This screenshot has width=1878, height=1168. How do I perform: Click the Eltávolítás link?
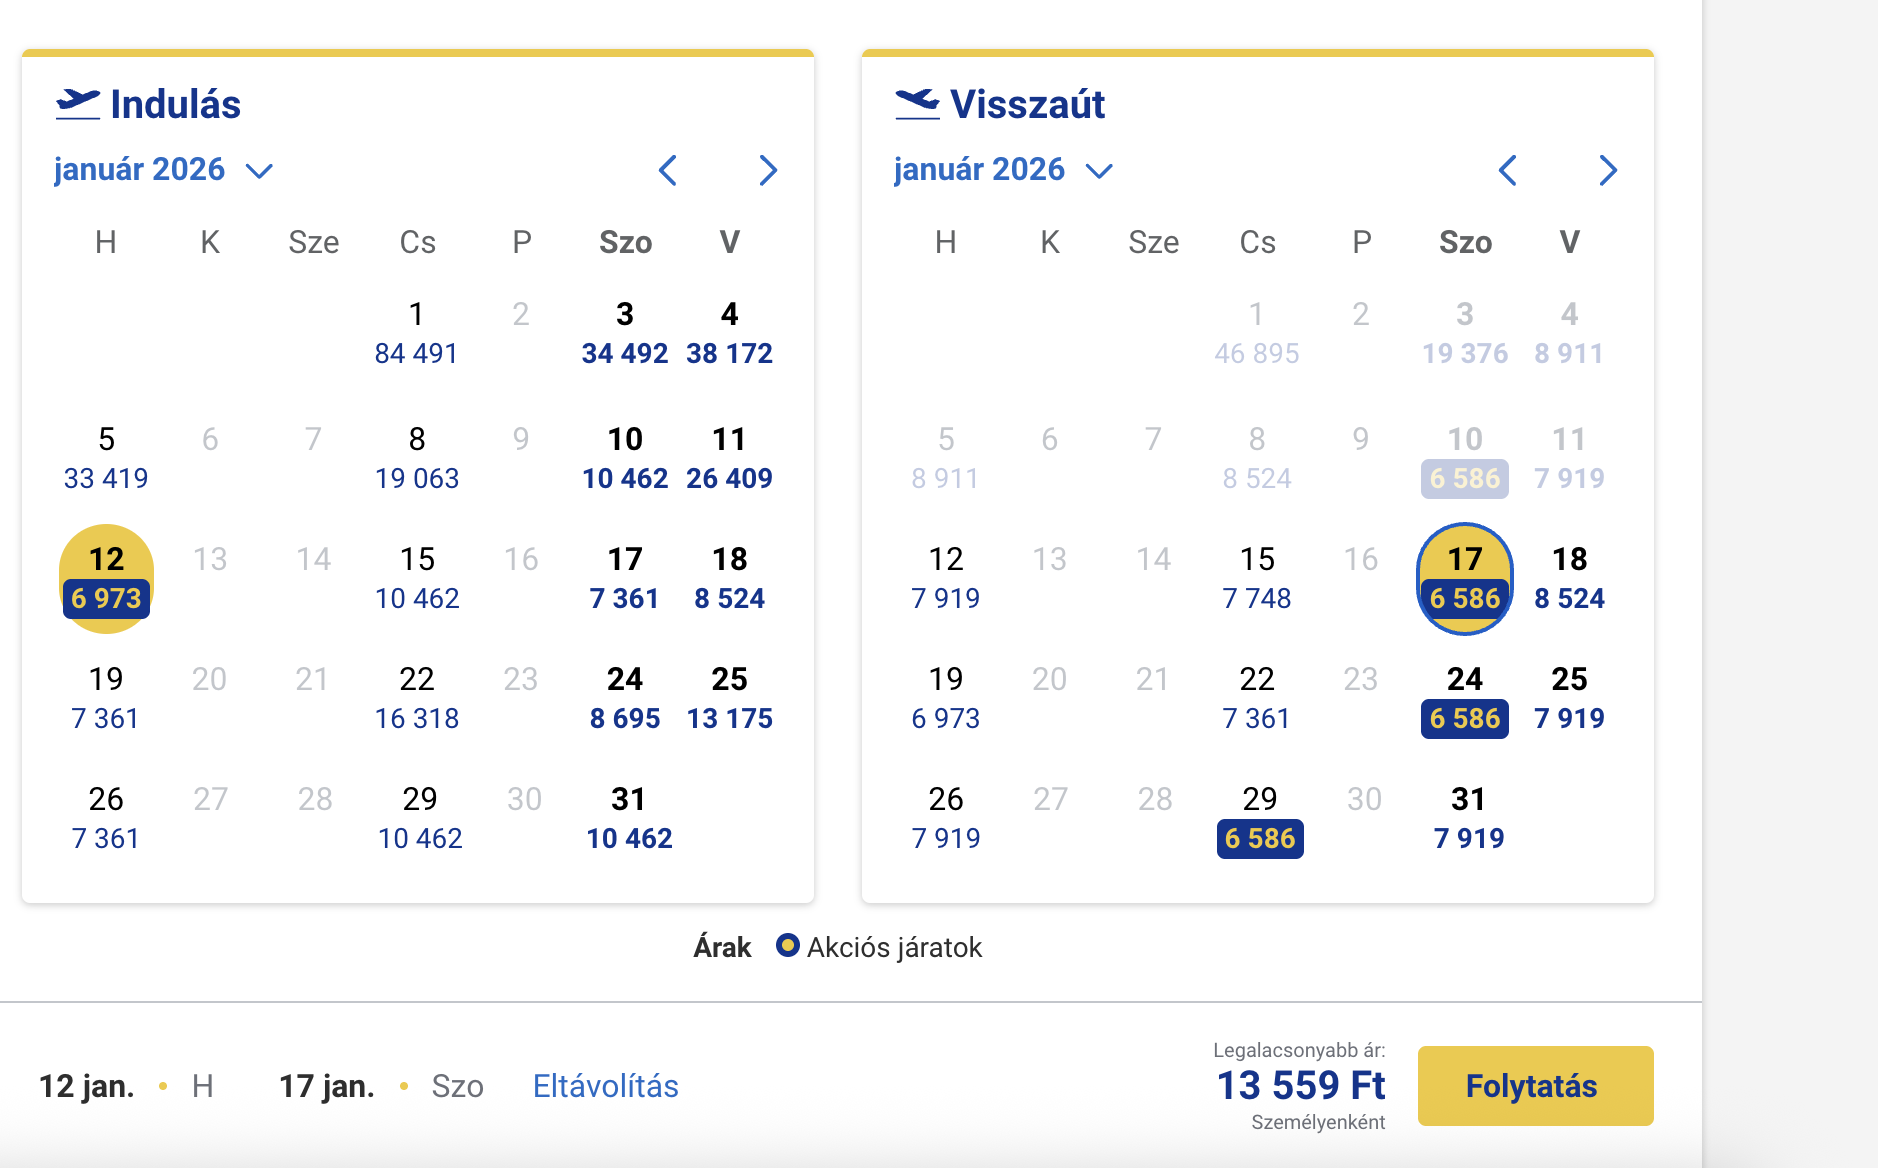click(605, 1086)
